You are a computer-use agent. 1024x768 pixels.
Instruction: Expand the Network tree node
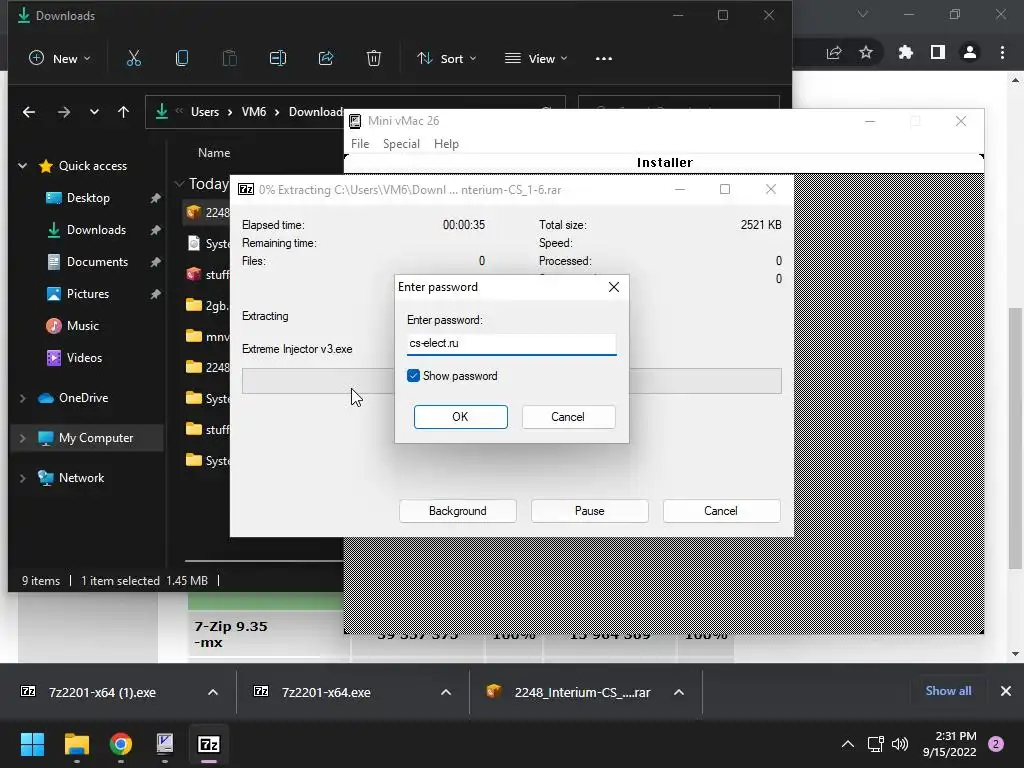[22, 478]
